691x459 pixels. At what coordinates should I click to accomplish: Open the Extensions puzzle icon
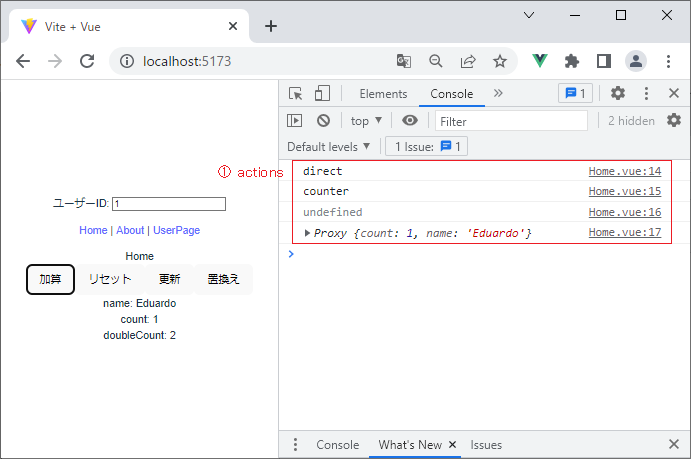572,61
